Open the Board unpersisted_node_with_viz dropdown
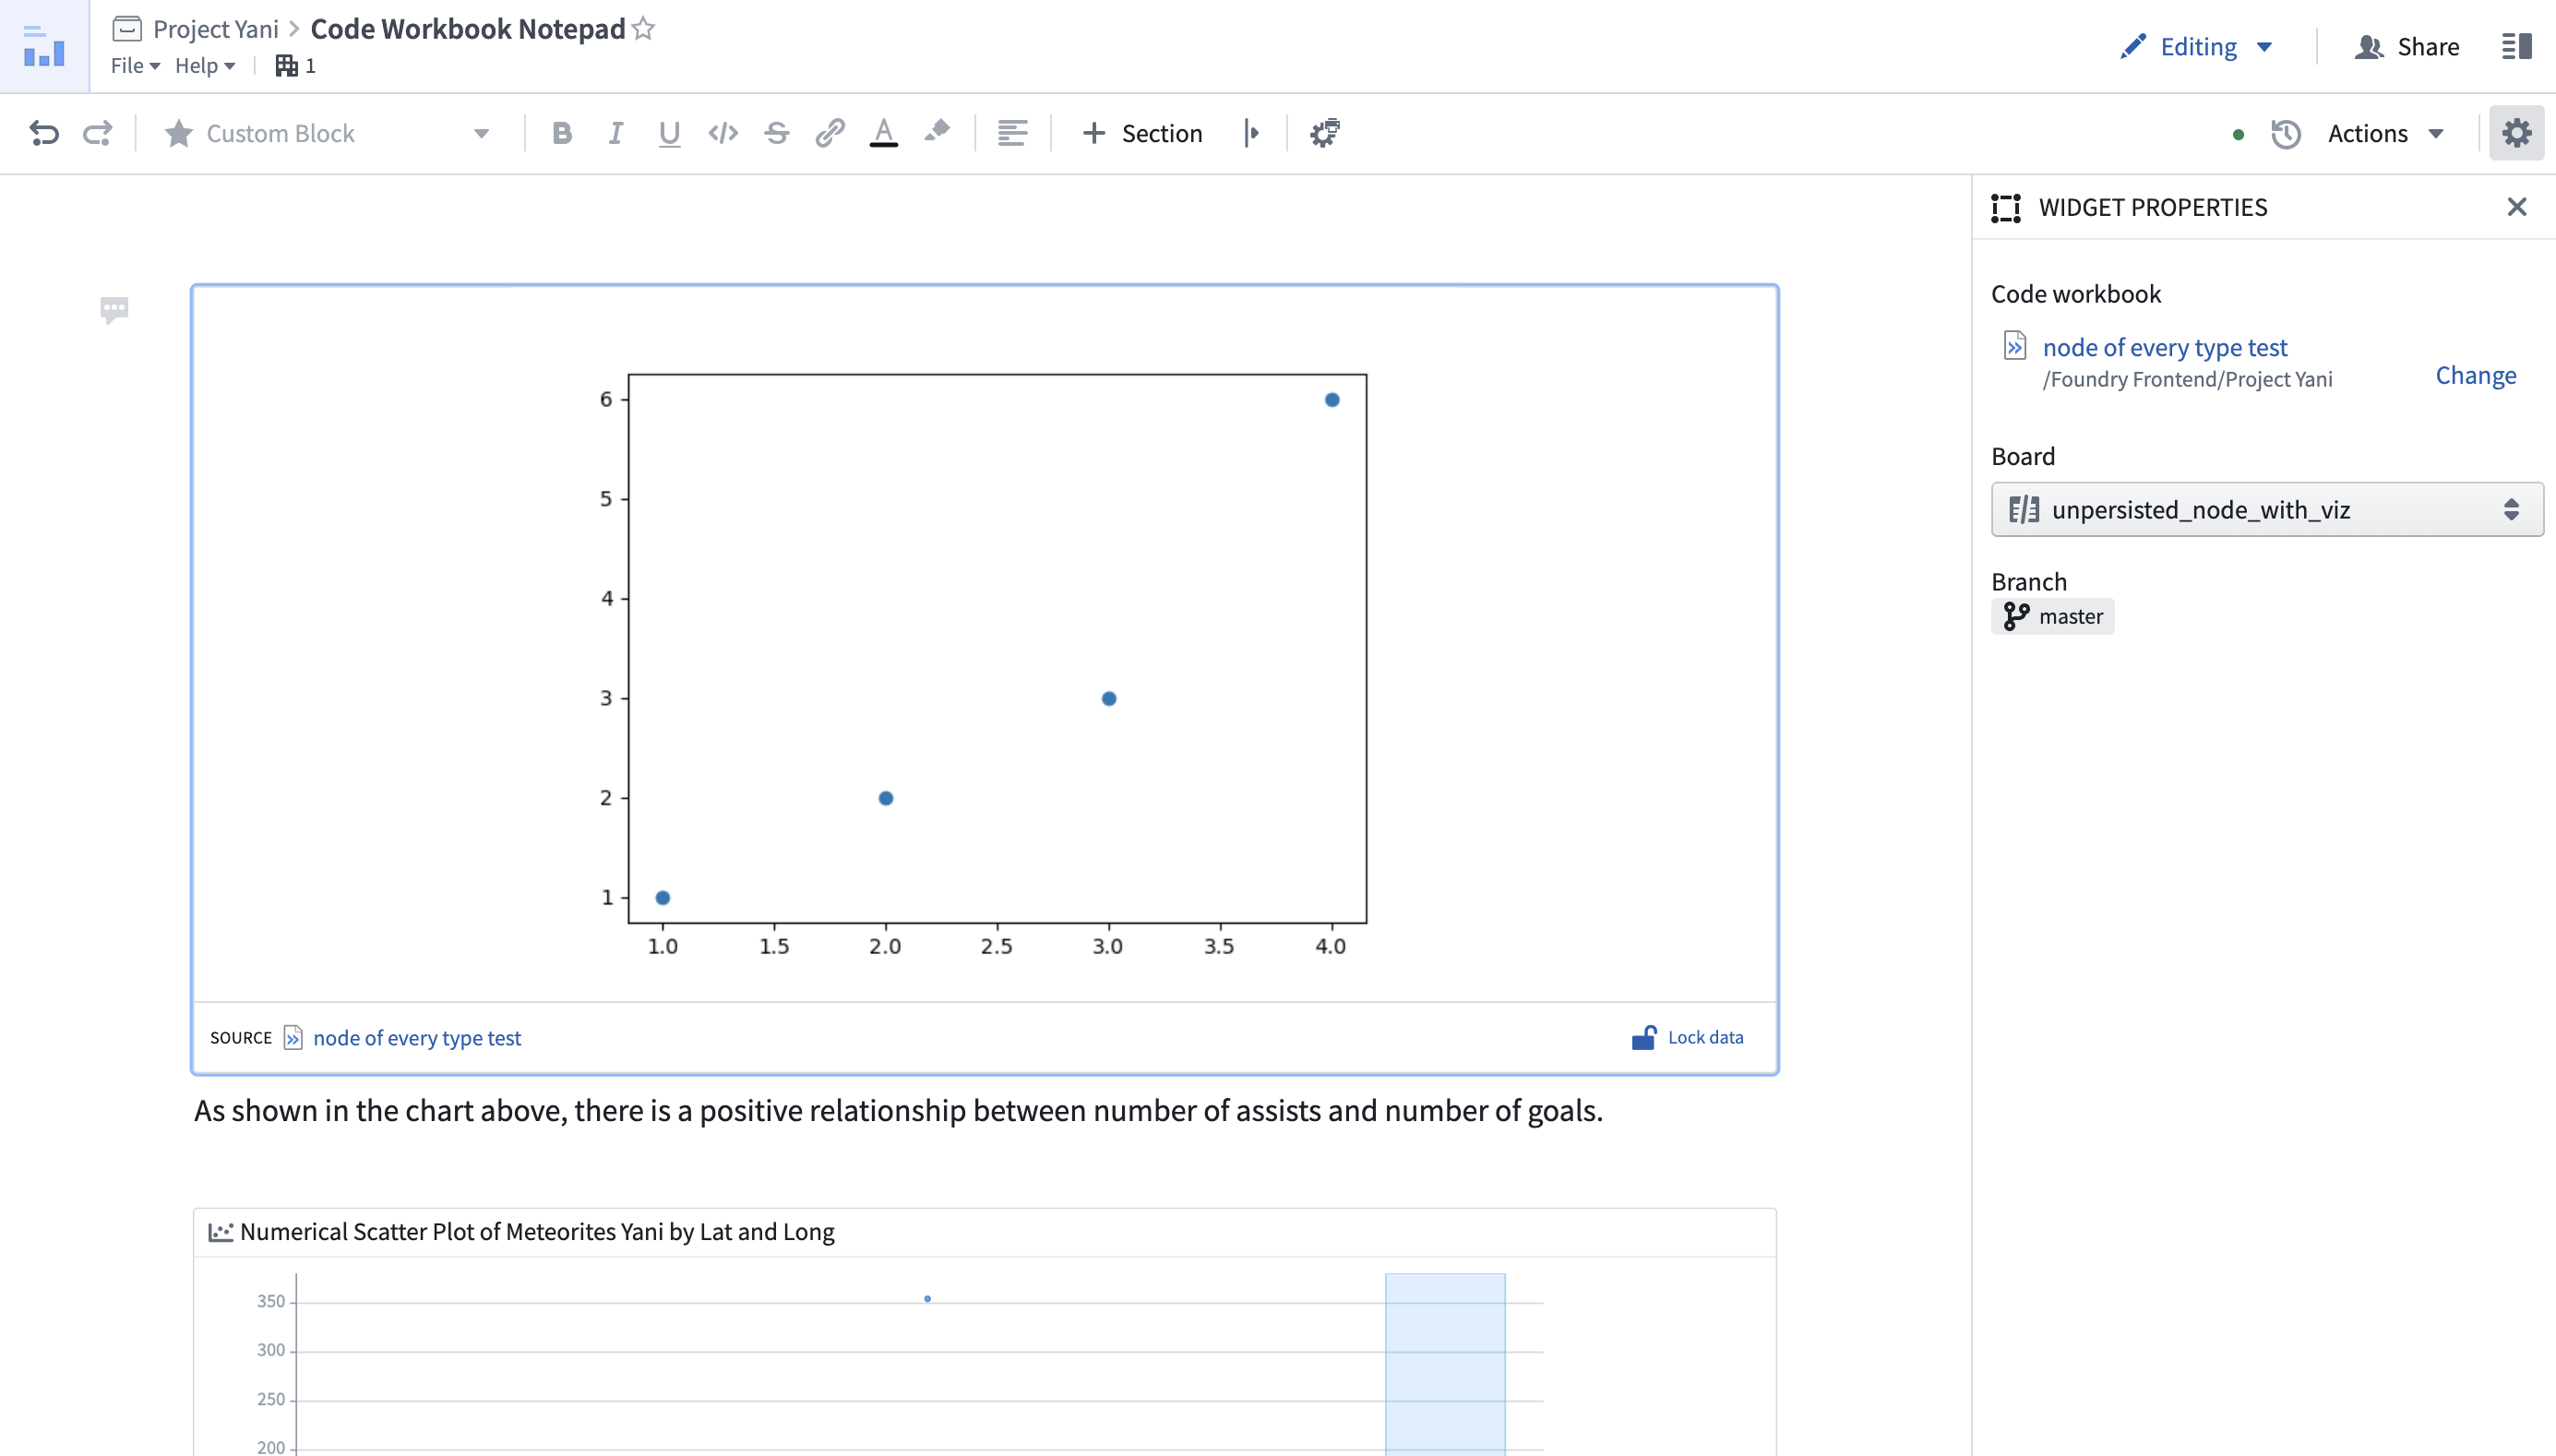The width and height of the screenshot is (2556, 1456). click(x=2267, y=510)
